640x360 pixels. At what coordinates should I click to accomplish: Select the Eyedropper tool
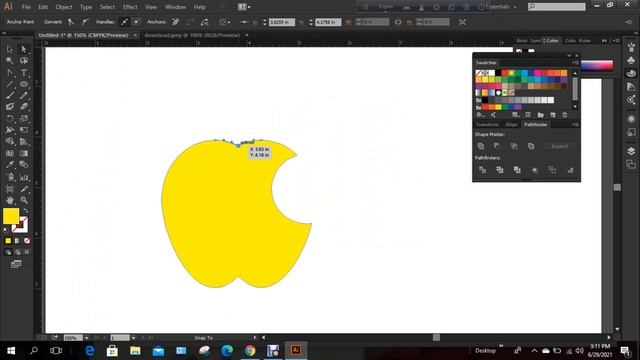9,165
